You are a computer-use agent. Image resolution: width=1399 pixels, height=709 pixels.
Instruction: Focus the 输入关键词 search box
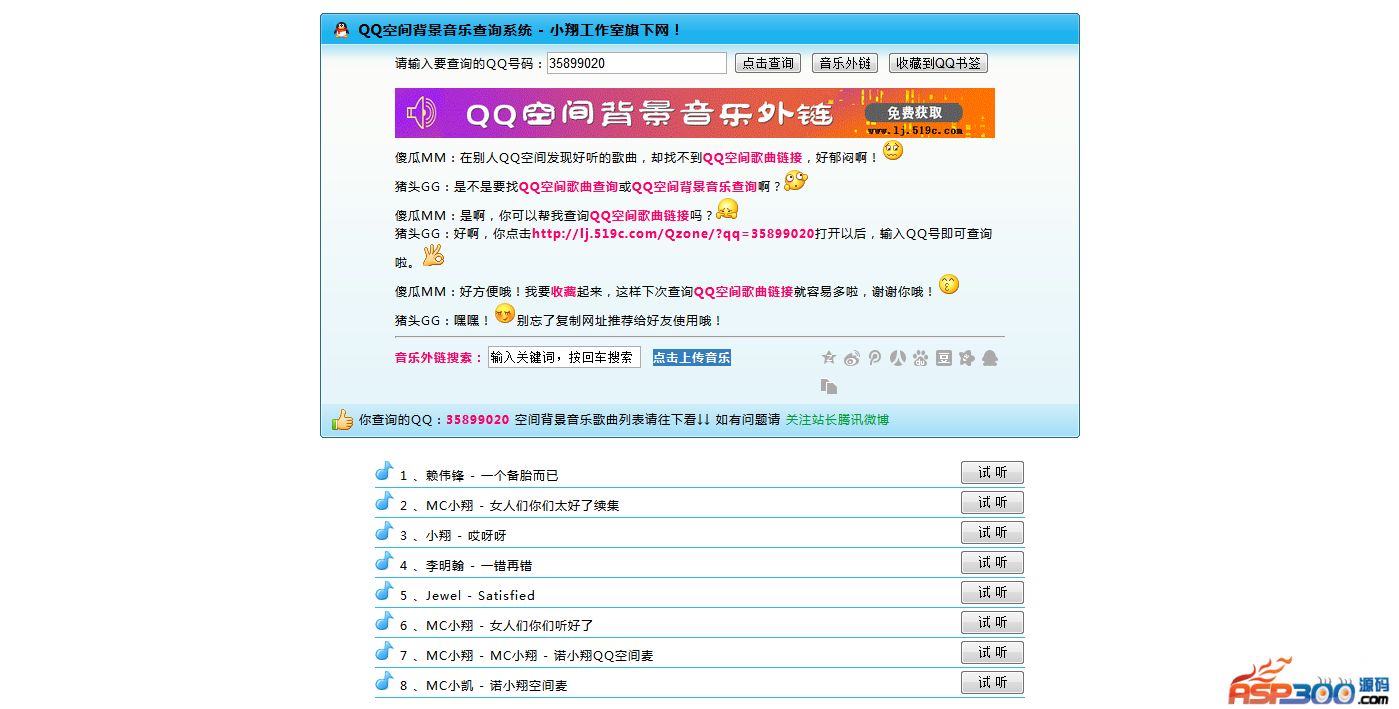click(x=564, y=357)
